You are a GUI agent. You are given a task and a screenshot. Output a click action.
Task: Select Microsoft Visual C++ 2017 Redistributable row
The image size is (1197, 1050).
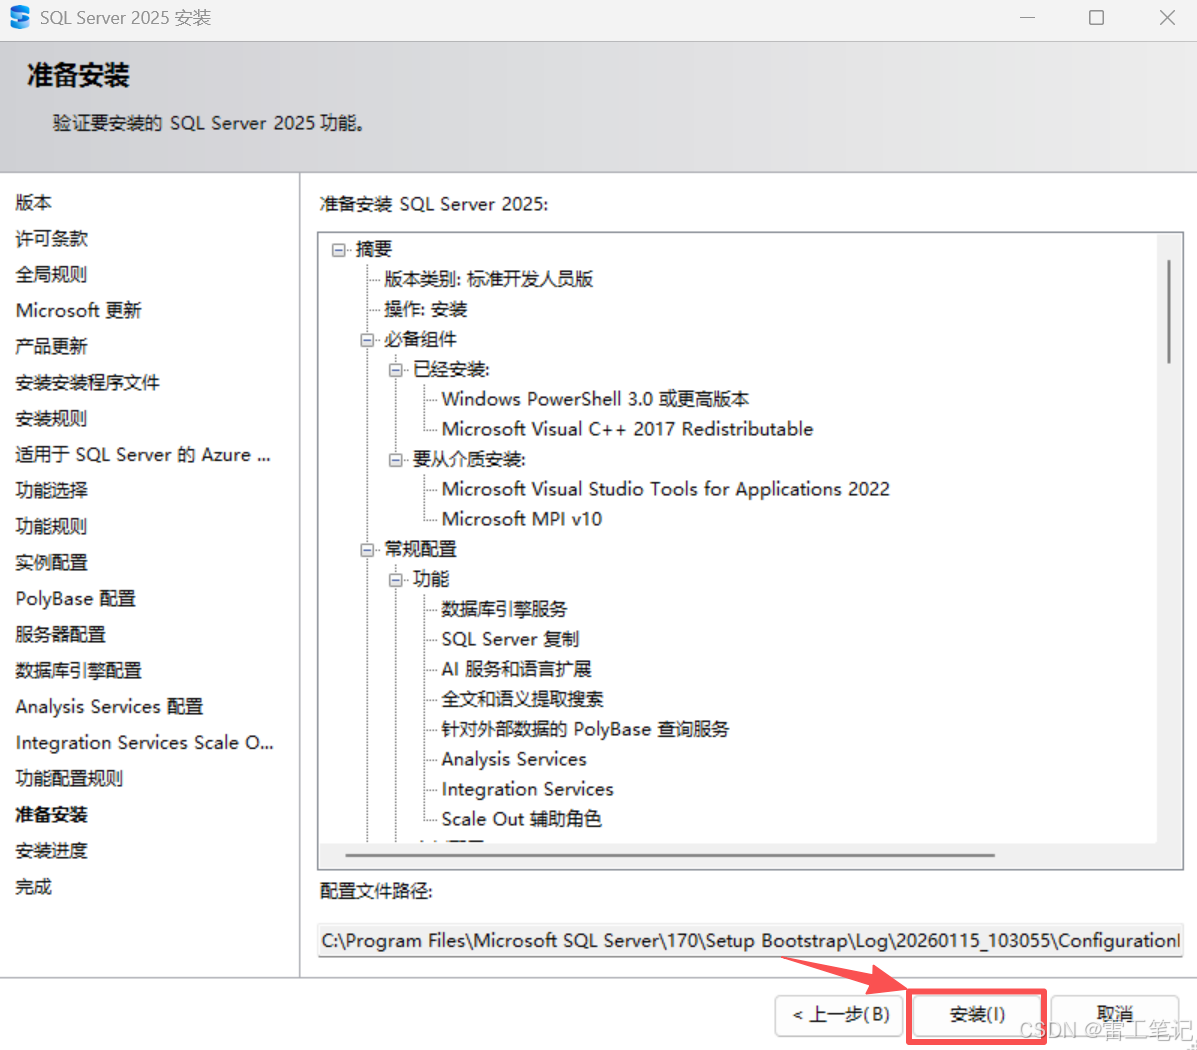tap(628, 429)
